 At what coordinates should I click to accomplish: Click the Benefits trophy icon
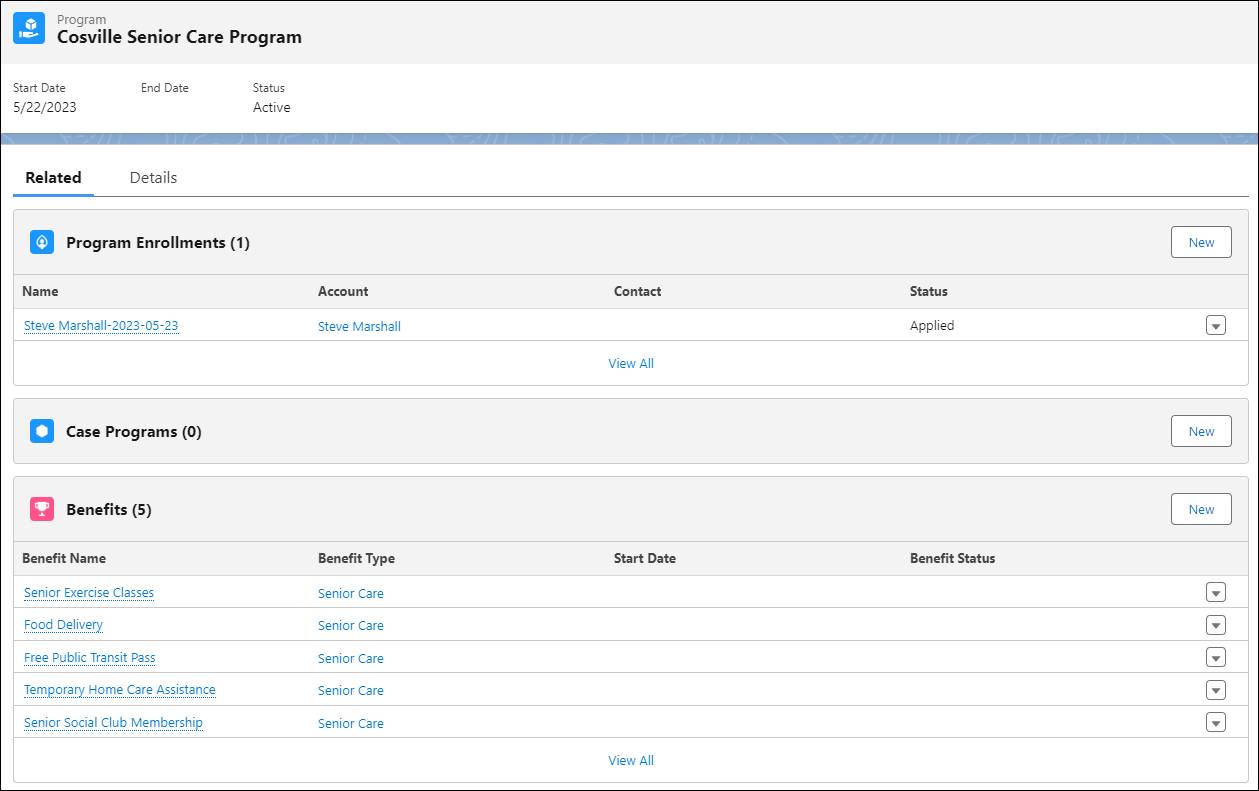42,509
